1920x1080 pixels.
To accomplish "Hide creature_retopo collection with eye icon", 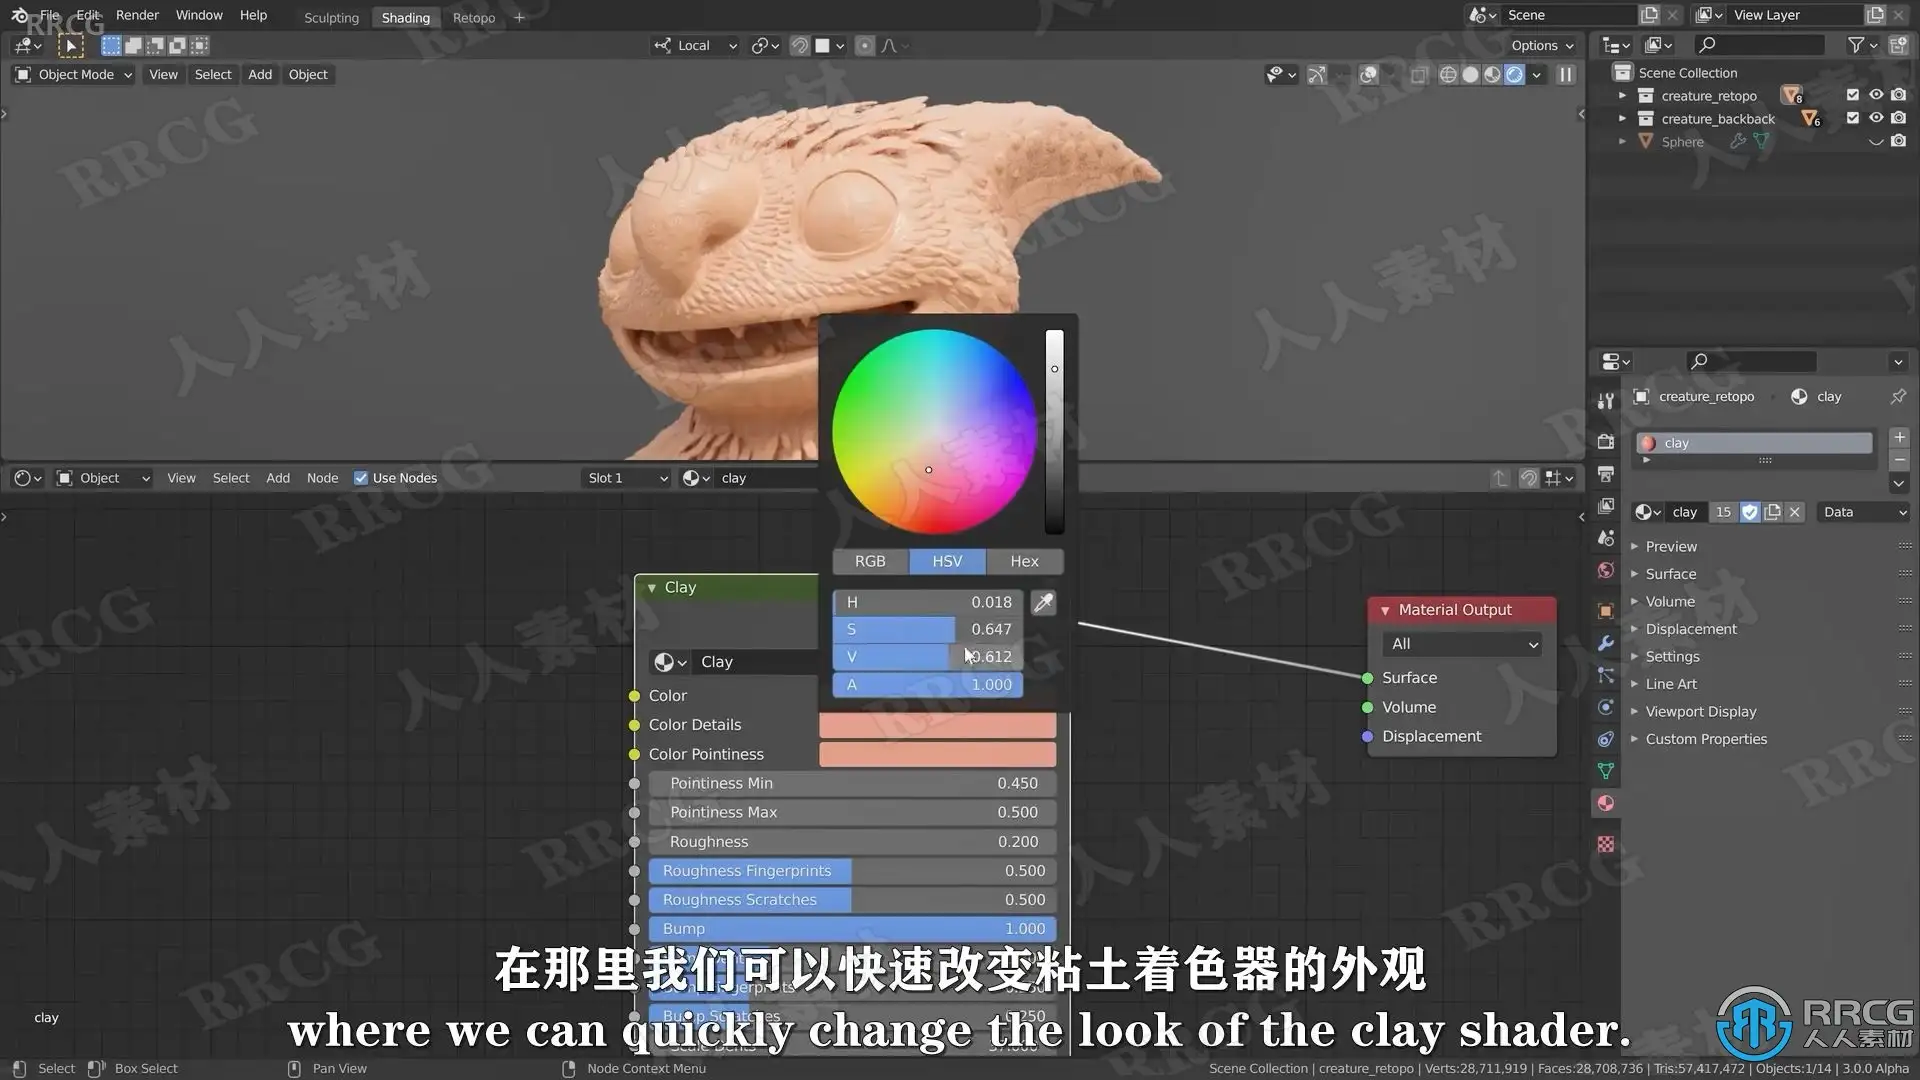I will coord(1876,95).
